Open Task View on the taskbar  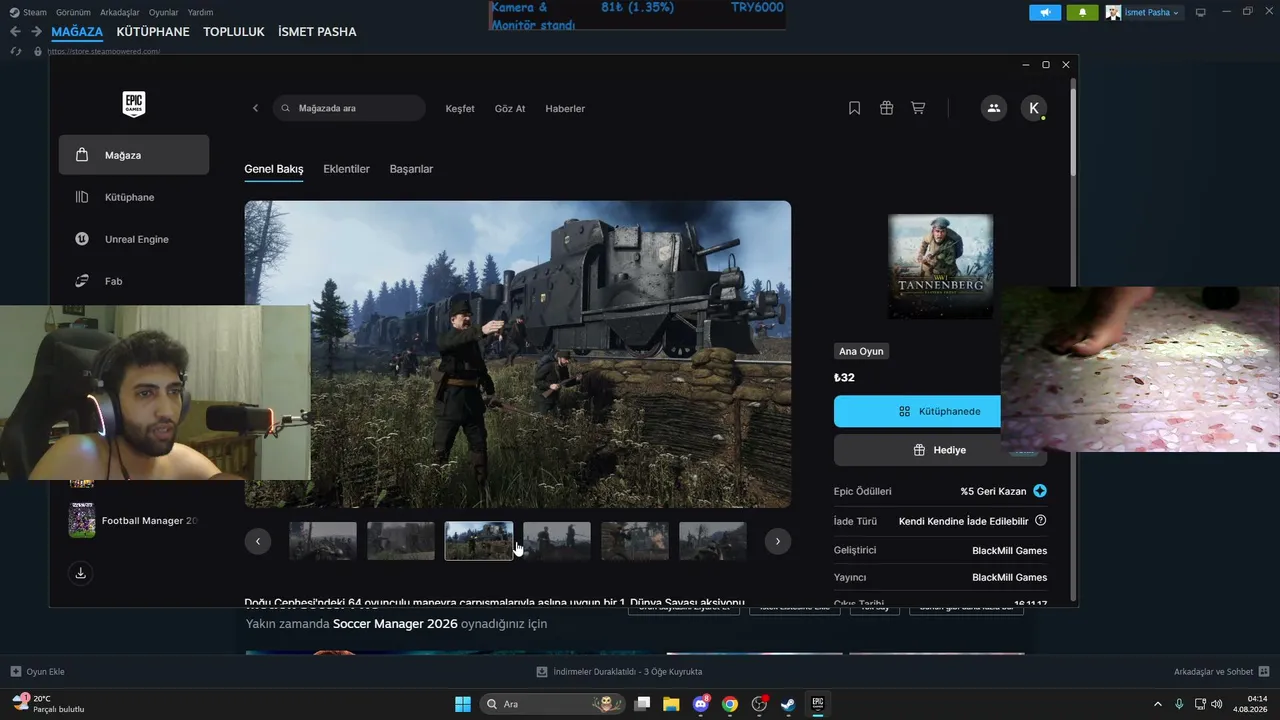click(x=642, y=704)
